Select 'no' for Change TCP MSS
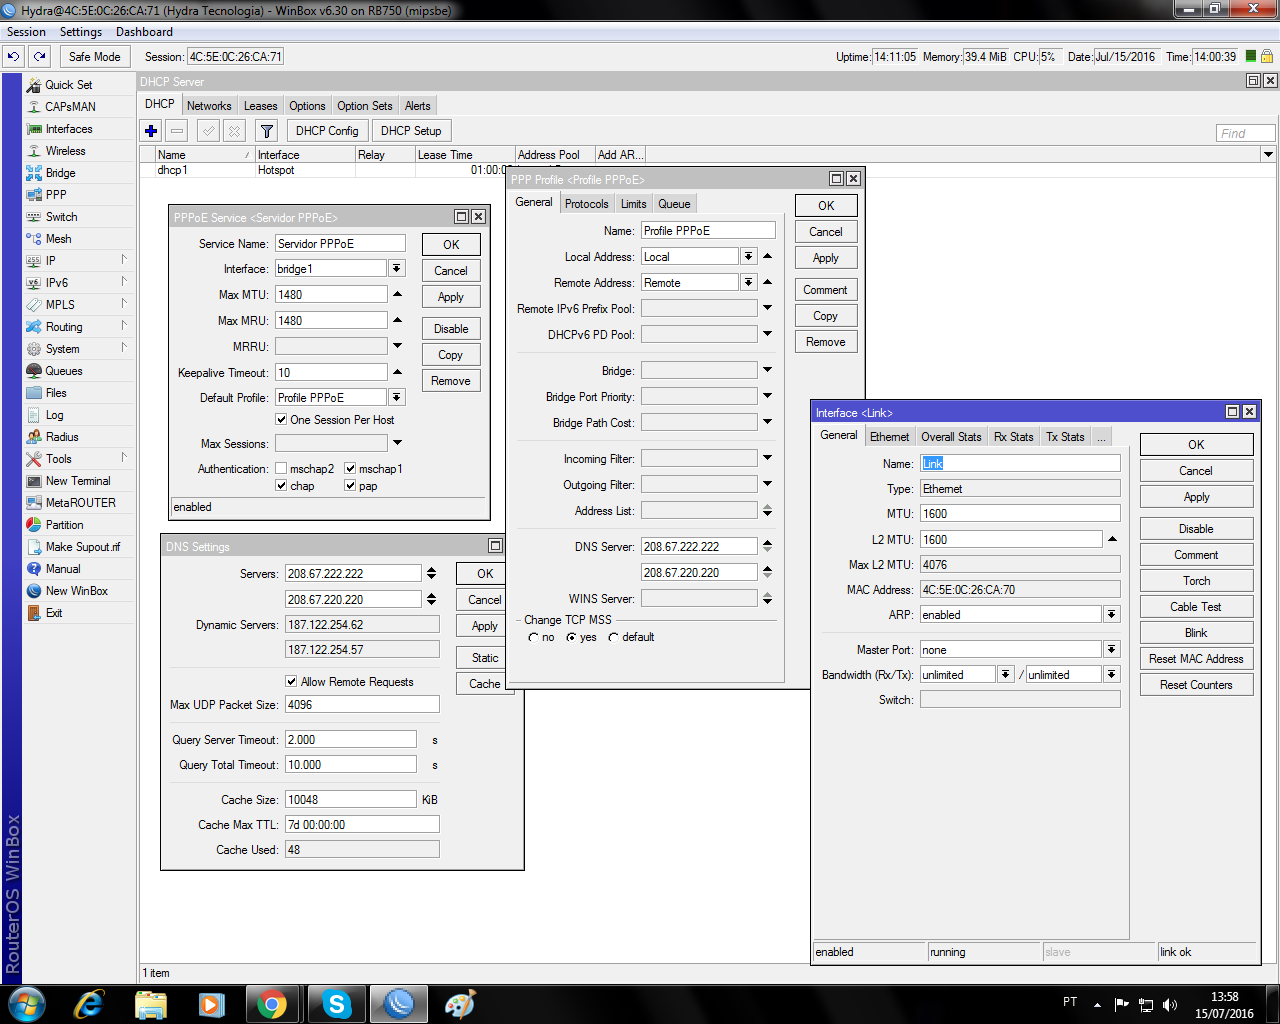1280x1024 pixels. 534,638
